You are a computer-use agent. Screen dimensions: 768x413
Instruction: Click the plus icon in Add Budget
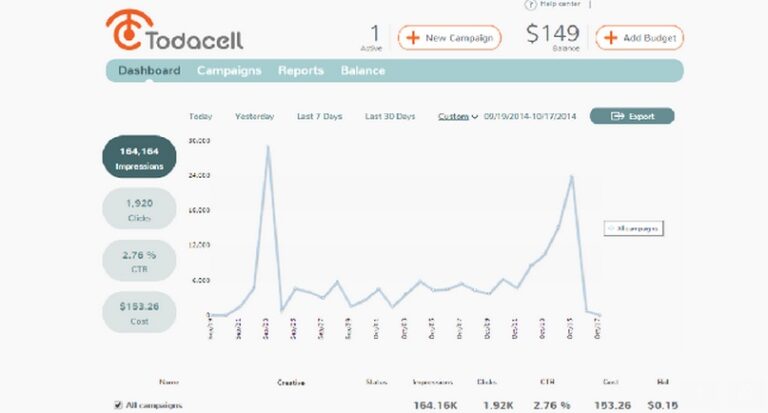(x=610, y=38)
